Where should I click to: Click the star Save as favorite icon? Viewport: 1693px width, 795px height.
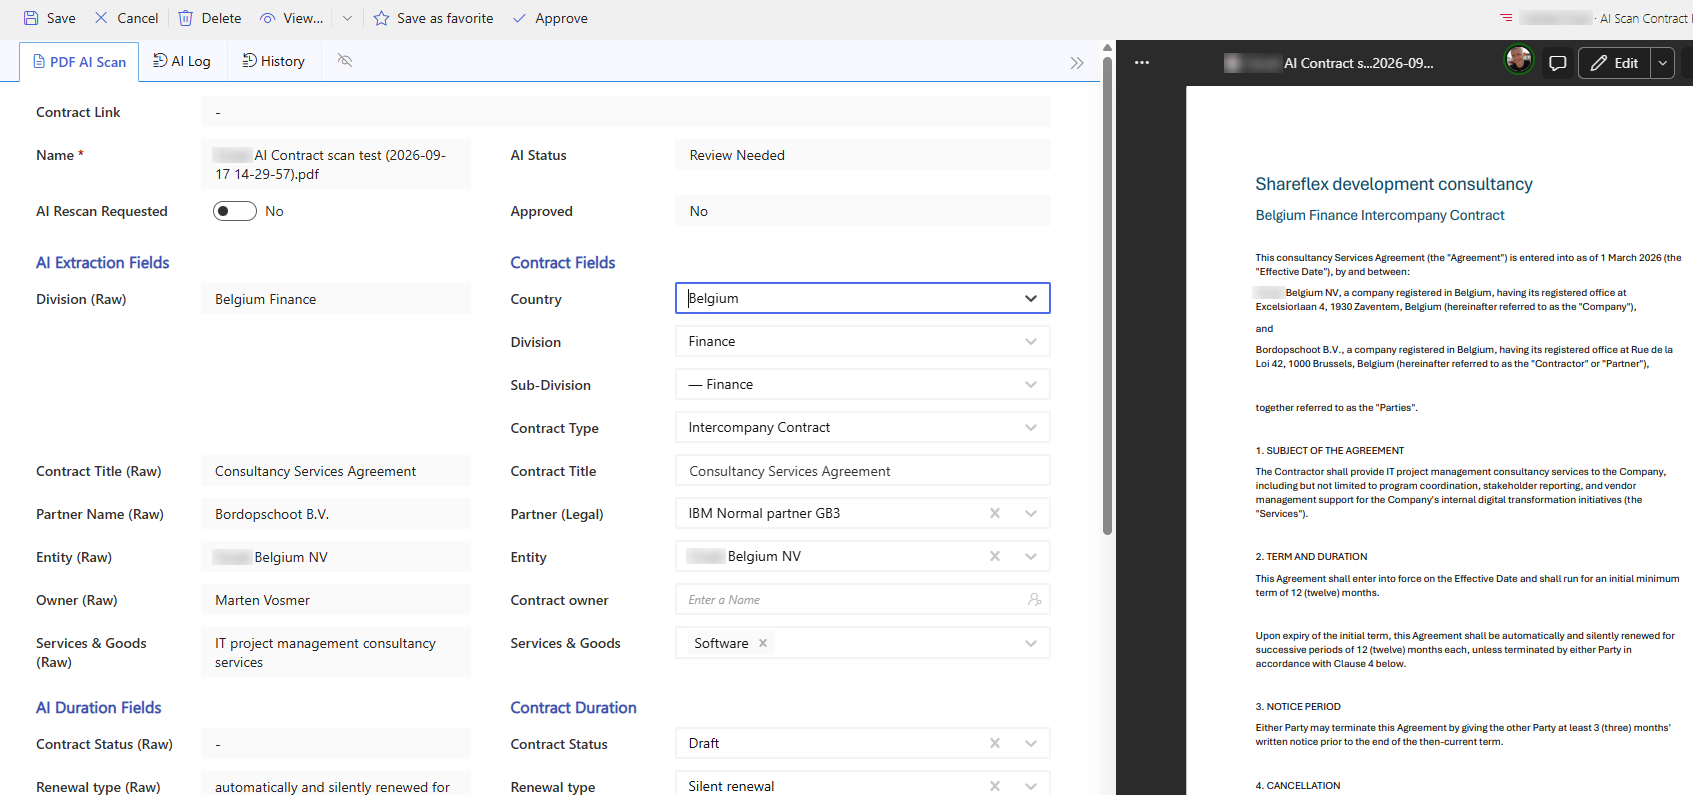(x=381, y=18)
